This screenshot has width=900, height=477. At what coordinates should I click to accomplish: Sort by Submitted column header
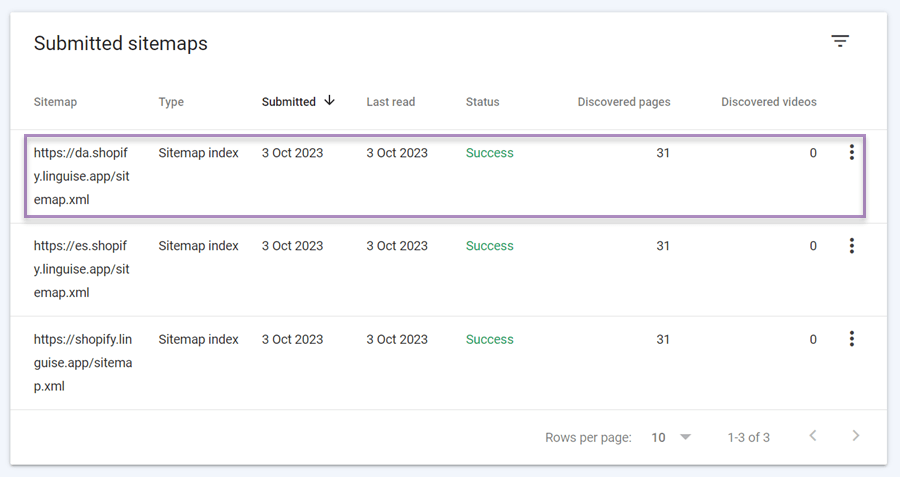[x=289, y=102]
